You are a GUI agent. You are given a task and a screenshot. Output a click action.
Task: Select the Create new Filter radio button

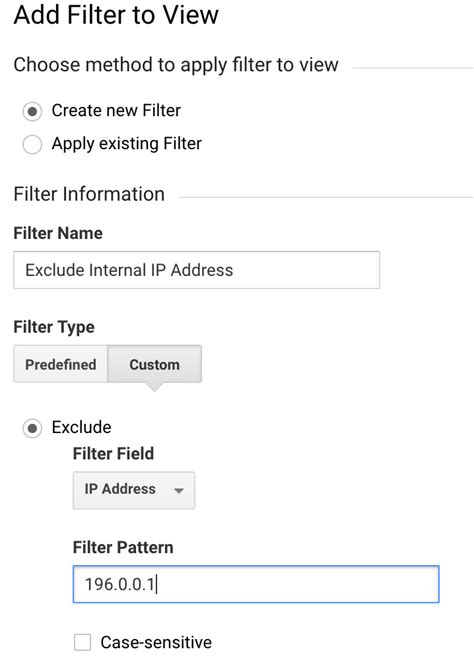click(x=32, y=111)
